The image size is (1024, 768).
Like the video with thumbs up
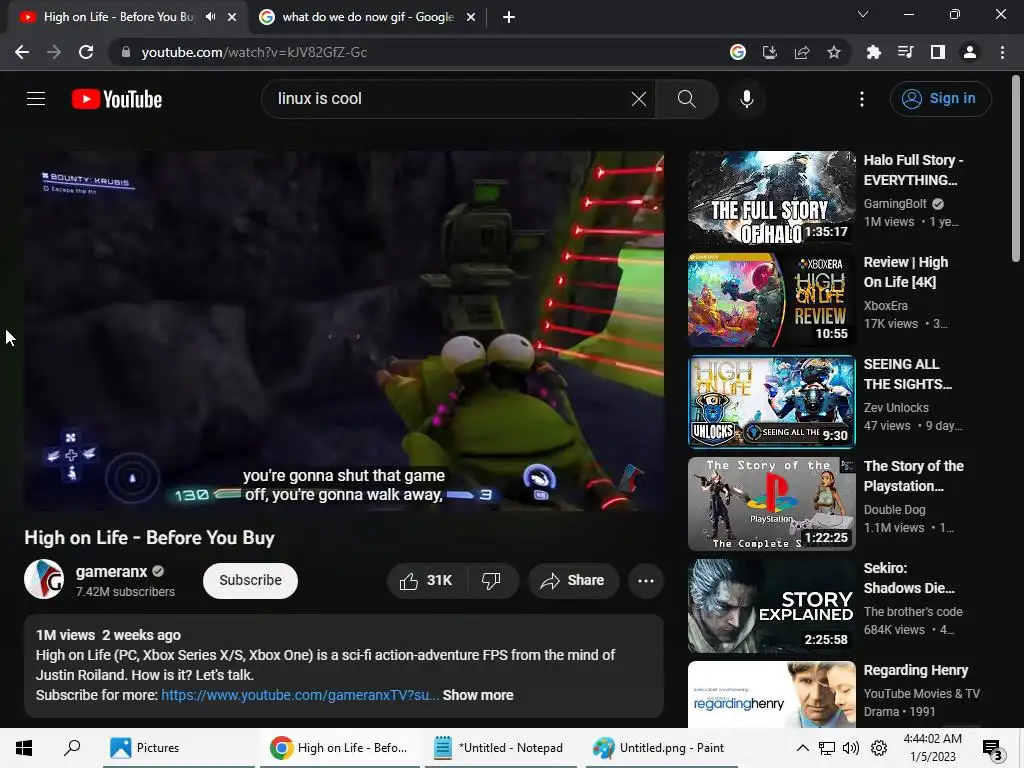[427, 581]
